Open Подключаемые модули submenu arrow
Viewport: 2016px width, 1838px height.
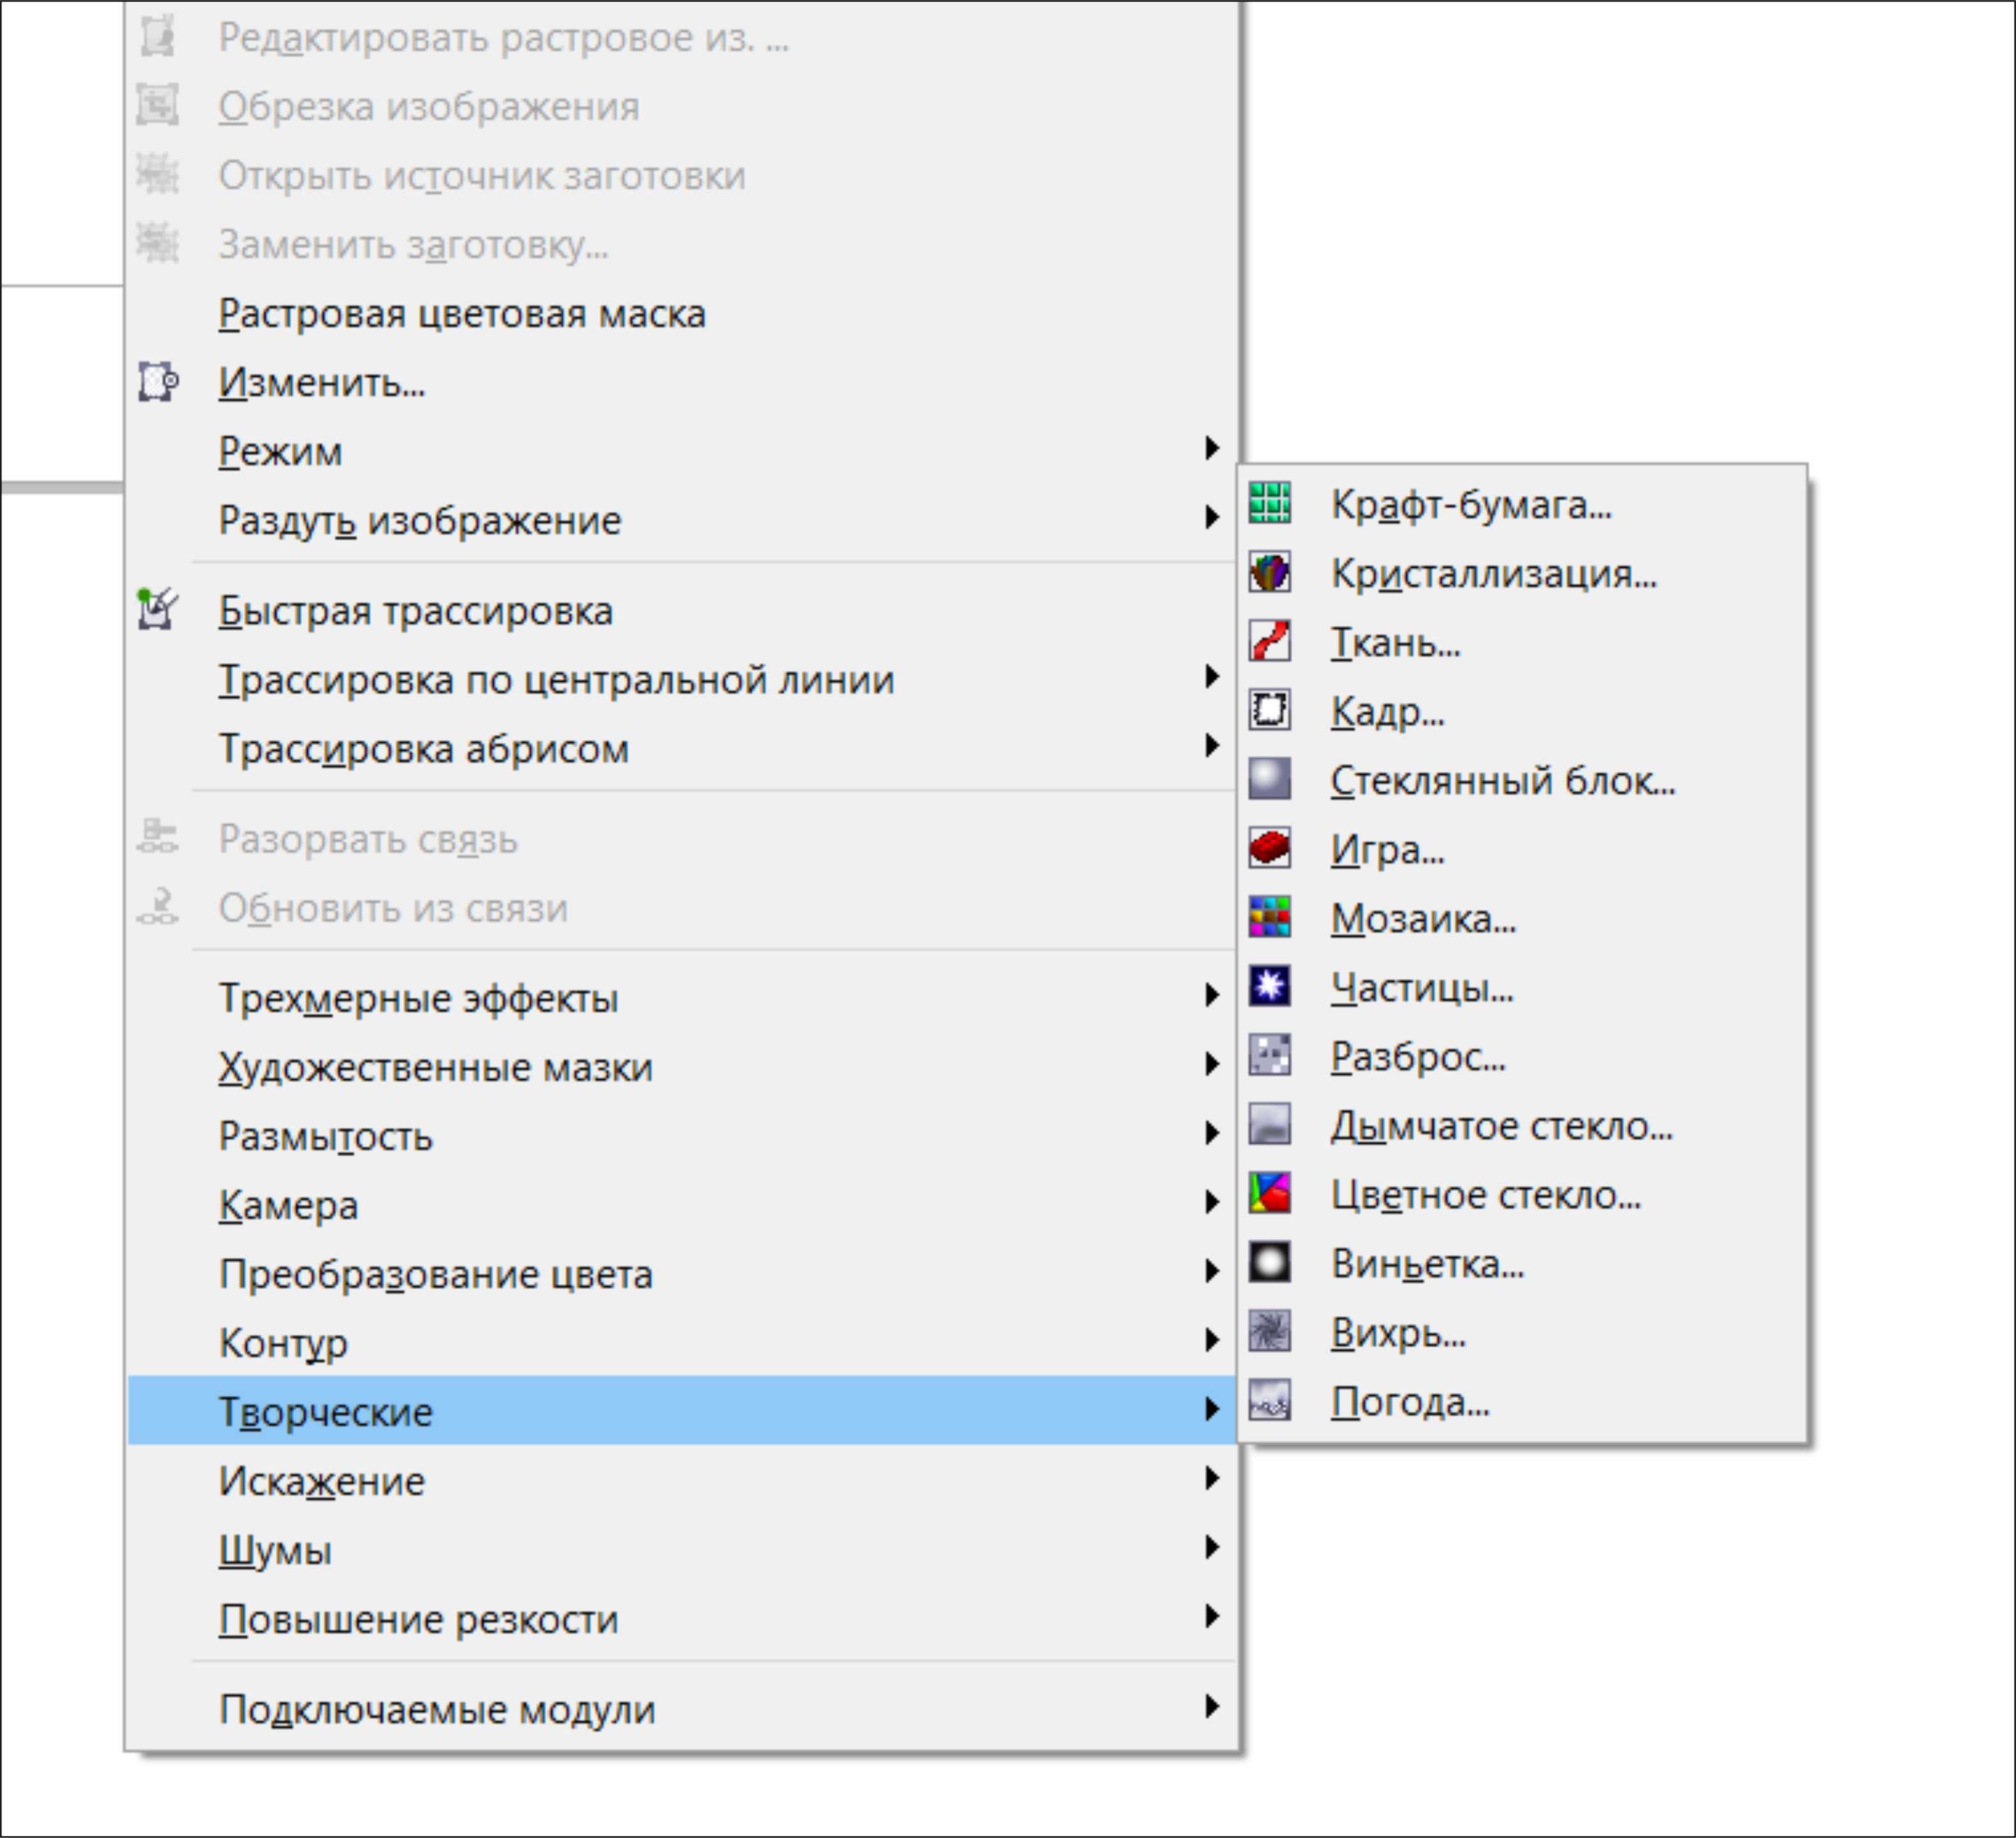[1212, 1707]
